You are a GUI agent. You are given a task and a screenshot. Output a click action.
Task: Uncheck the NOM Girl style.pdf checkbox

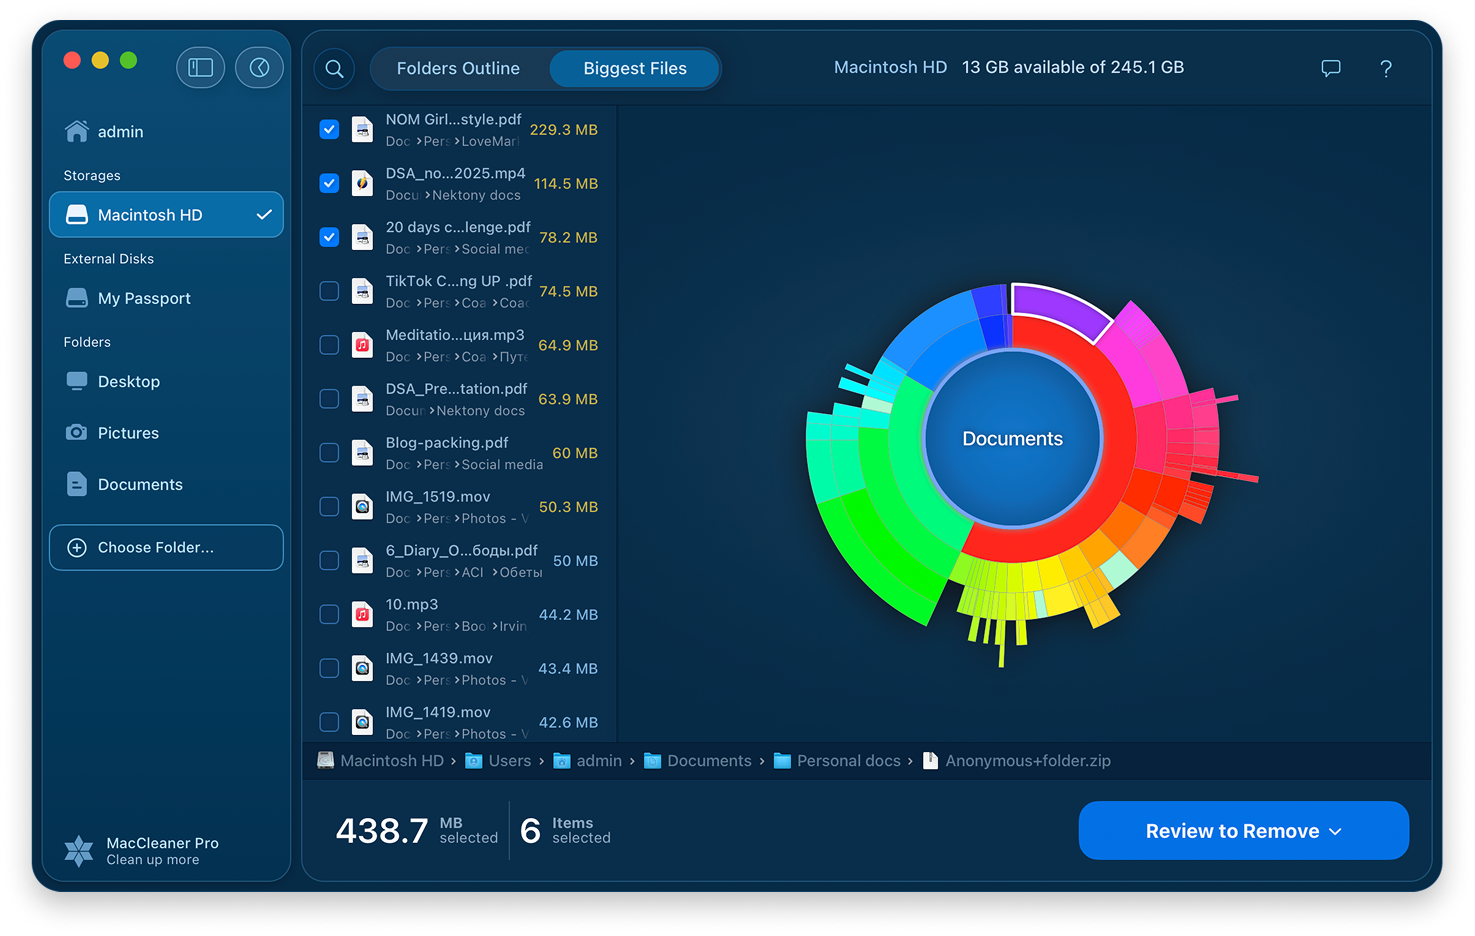(329, 130)
